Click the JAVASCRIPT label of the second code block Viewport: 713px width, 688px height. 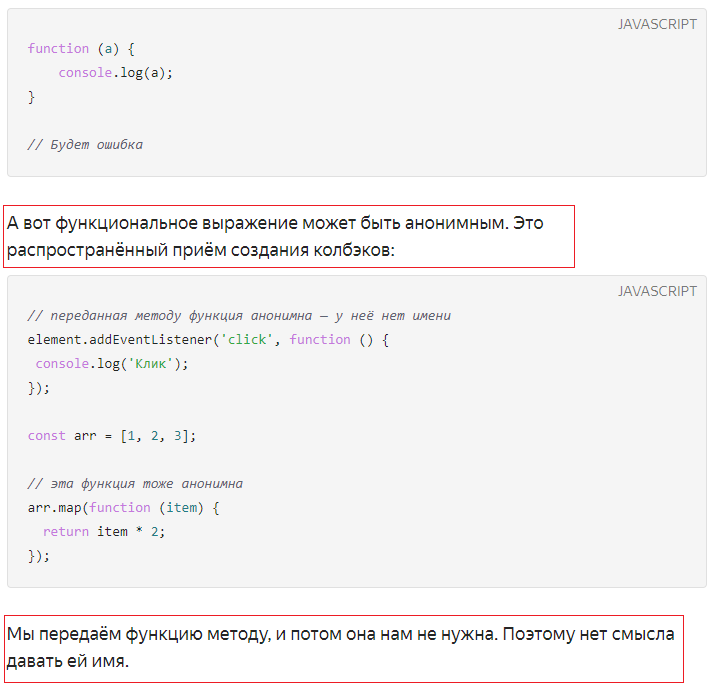657,291
